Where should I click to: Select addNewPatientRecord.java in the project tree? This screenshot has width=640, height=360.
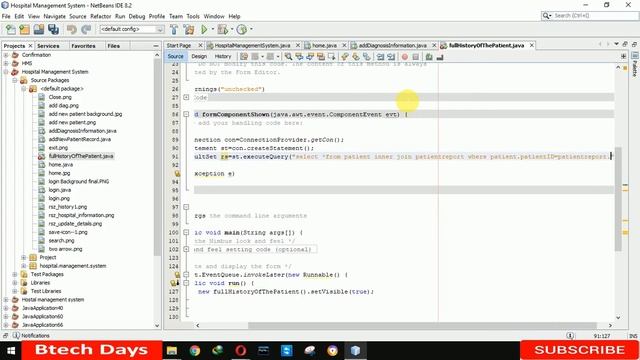tap(80, 139)
